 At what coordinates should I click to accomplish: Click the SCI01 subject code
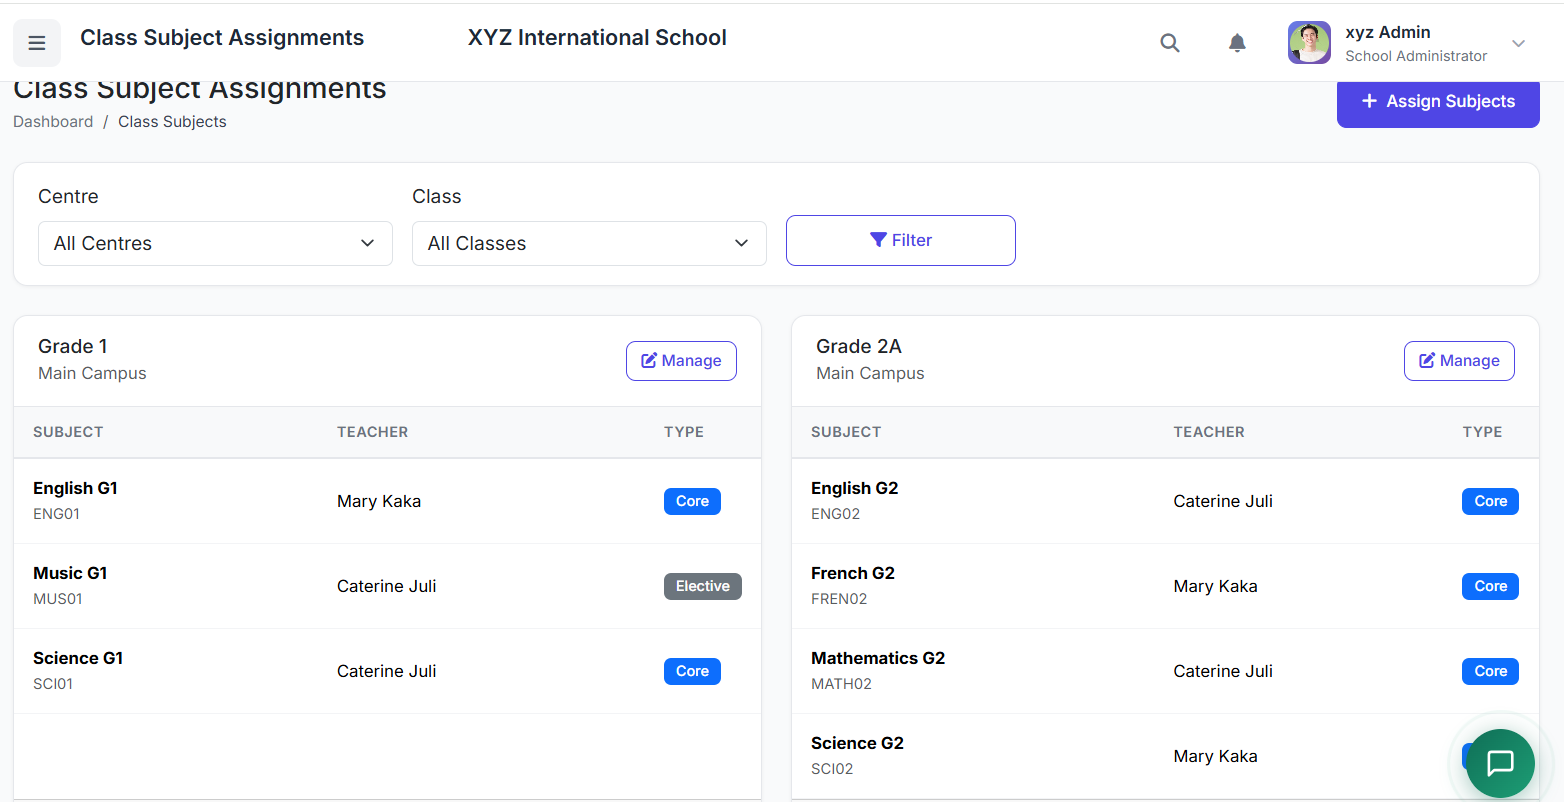tap(53, 684)
